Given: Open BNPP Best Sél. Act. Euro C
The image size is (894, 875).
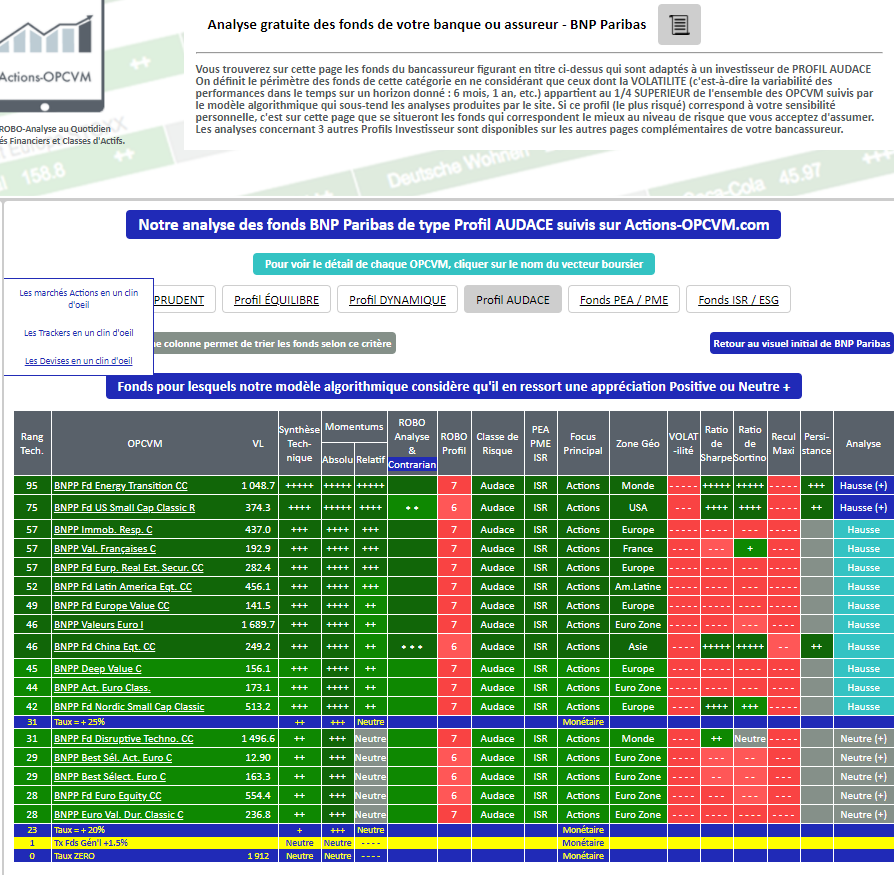Looking at the screenshot, I should tap(113, 758).
